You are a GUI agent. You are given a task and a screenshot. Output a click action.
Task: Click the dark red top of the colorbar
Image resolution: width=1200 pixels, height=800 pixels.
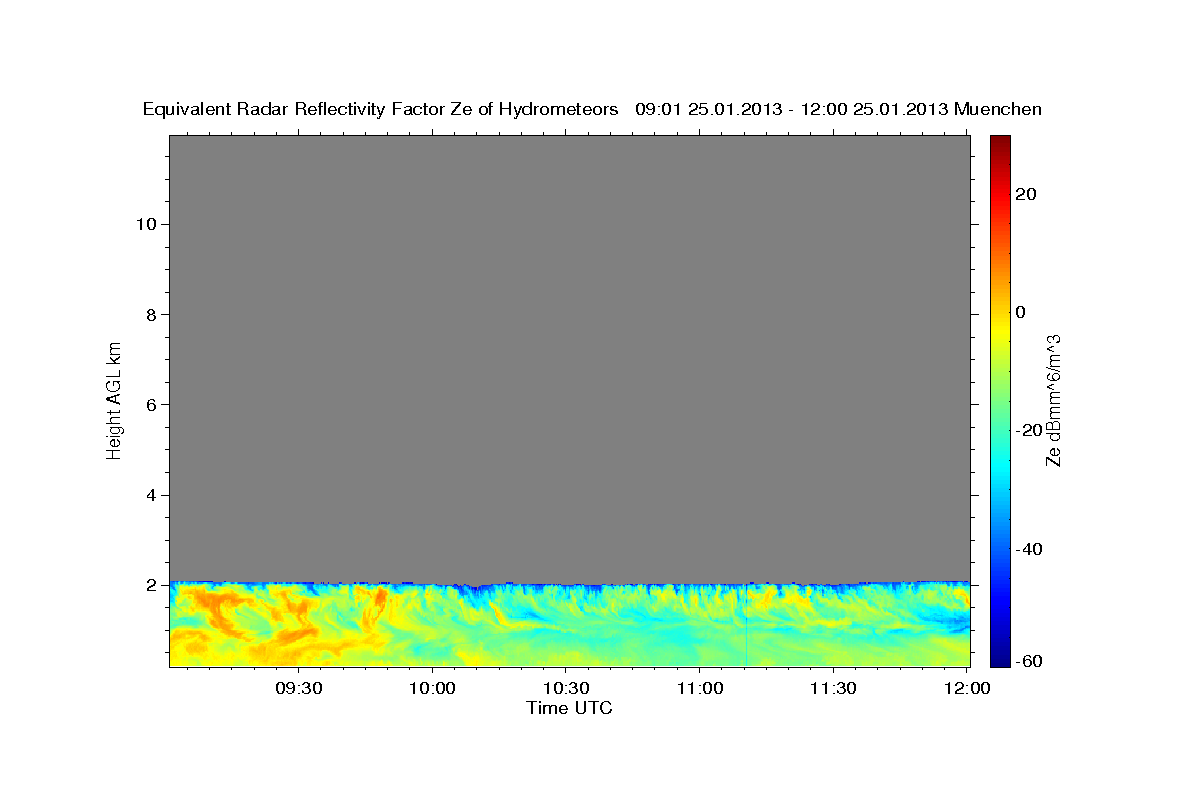1000,142
